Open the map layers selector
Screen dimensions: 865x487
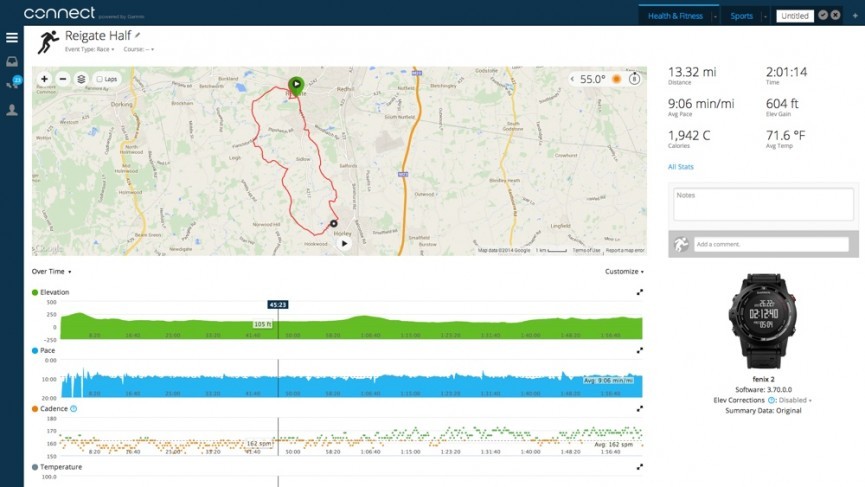pos(81,78)
